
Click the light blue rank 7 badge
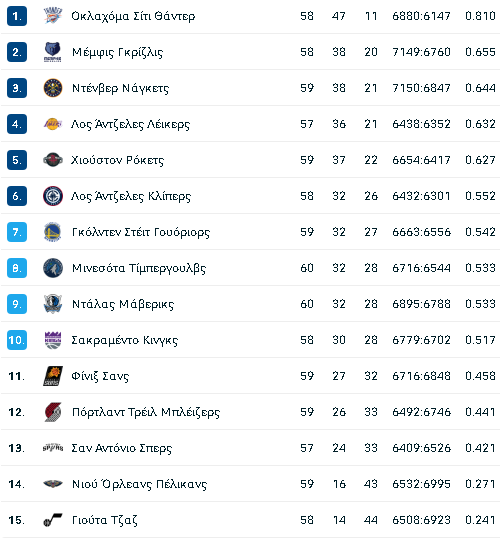tap(17, 232)
